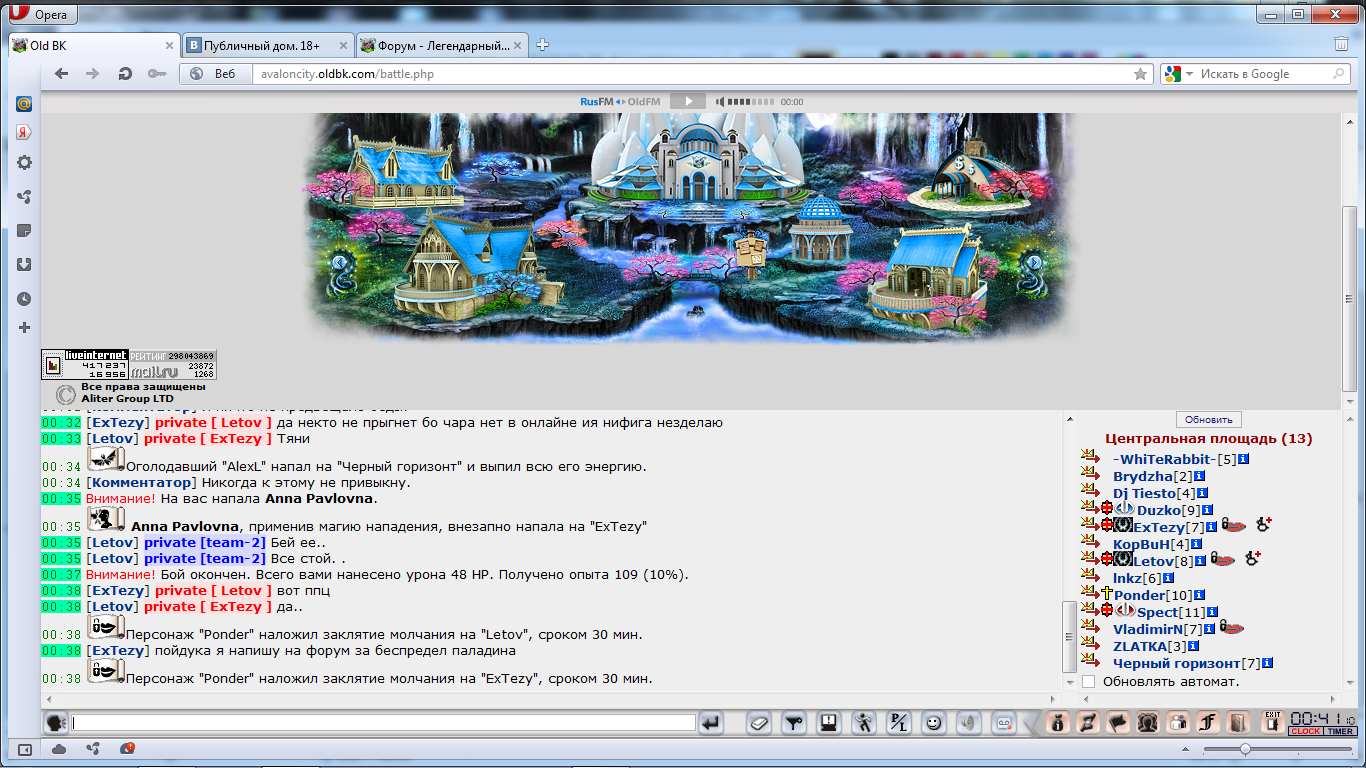Open the History clock panel in sidebar
Screen dimensions: 1366x768
click(x=24, y=299)
